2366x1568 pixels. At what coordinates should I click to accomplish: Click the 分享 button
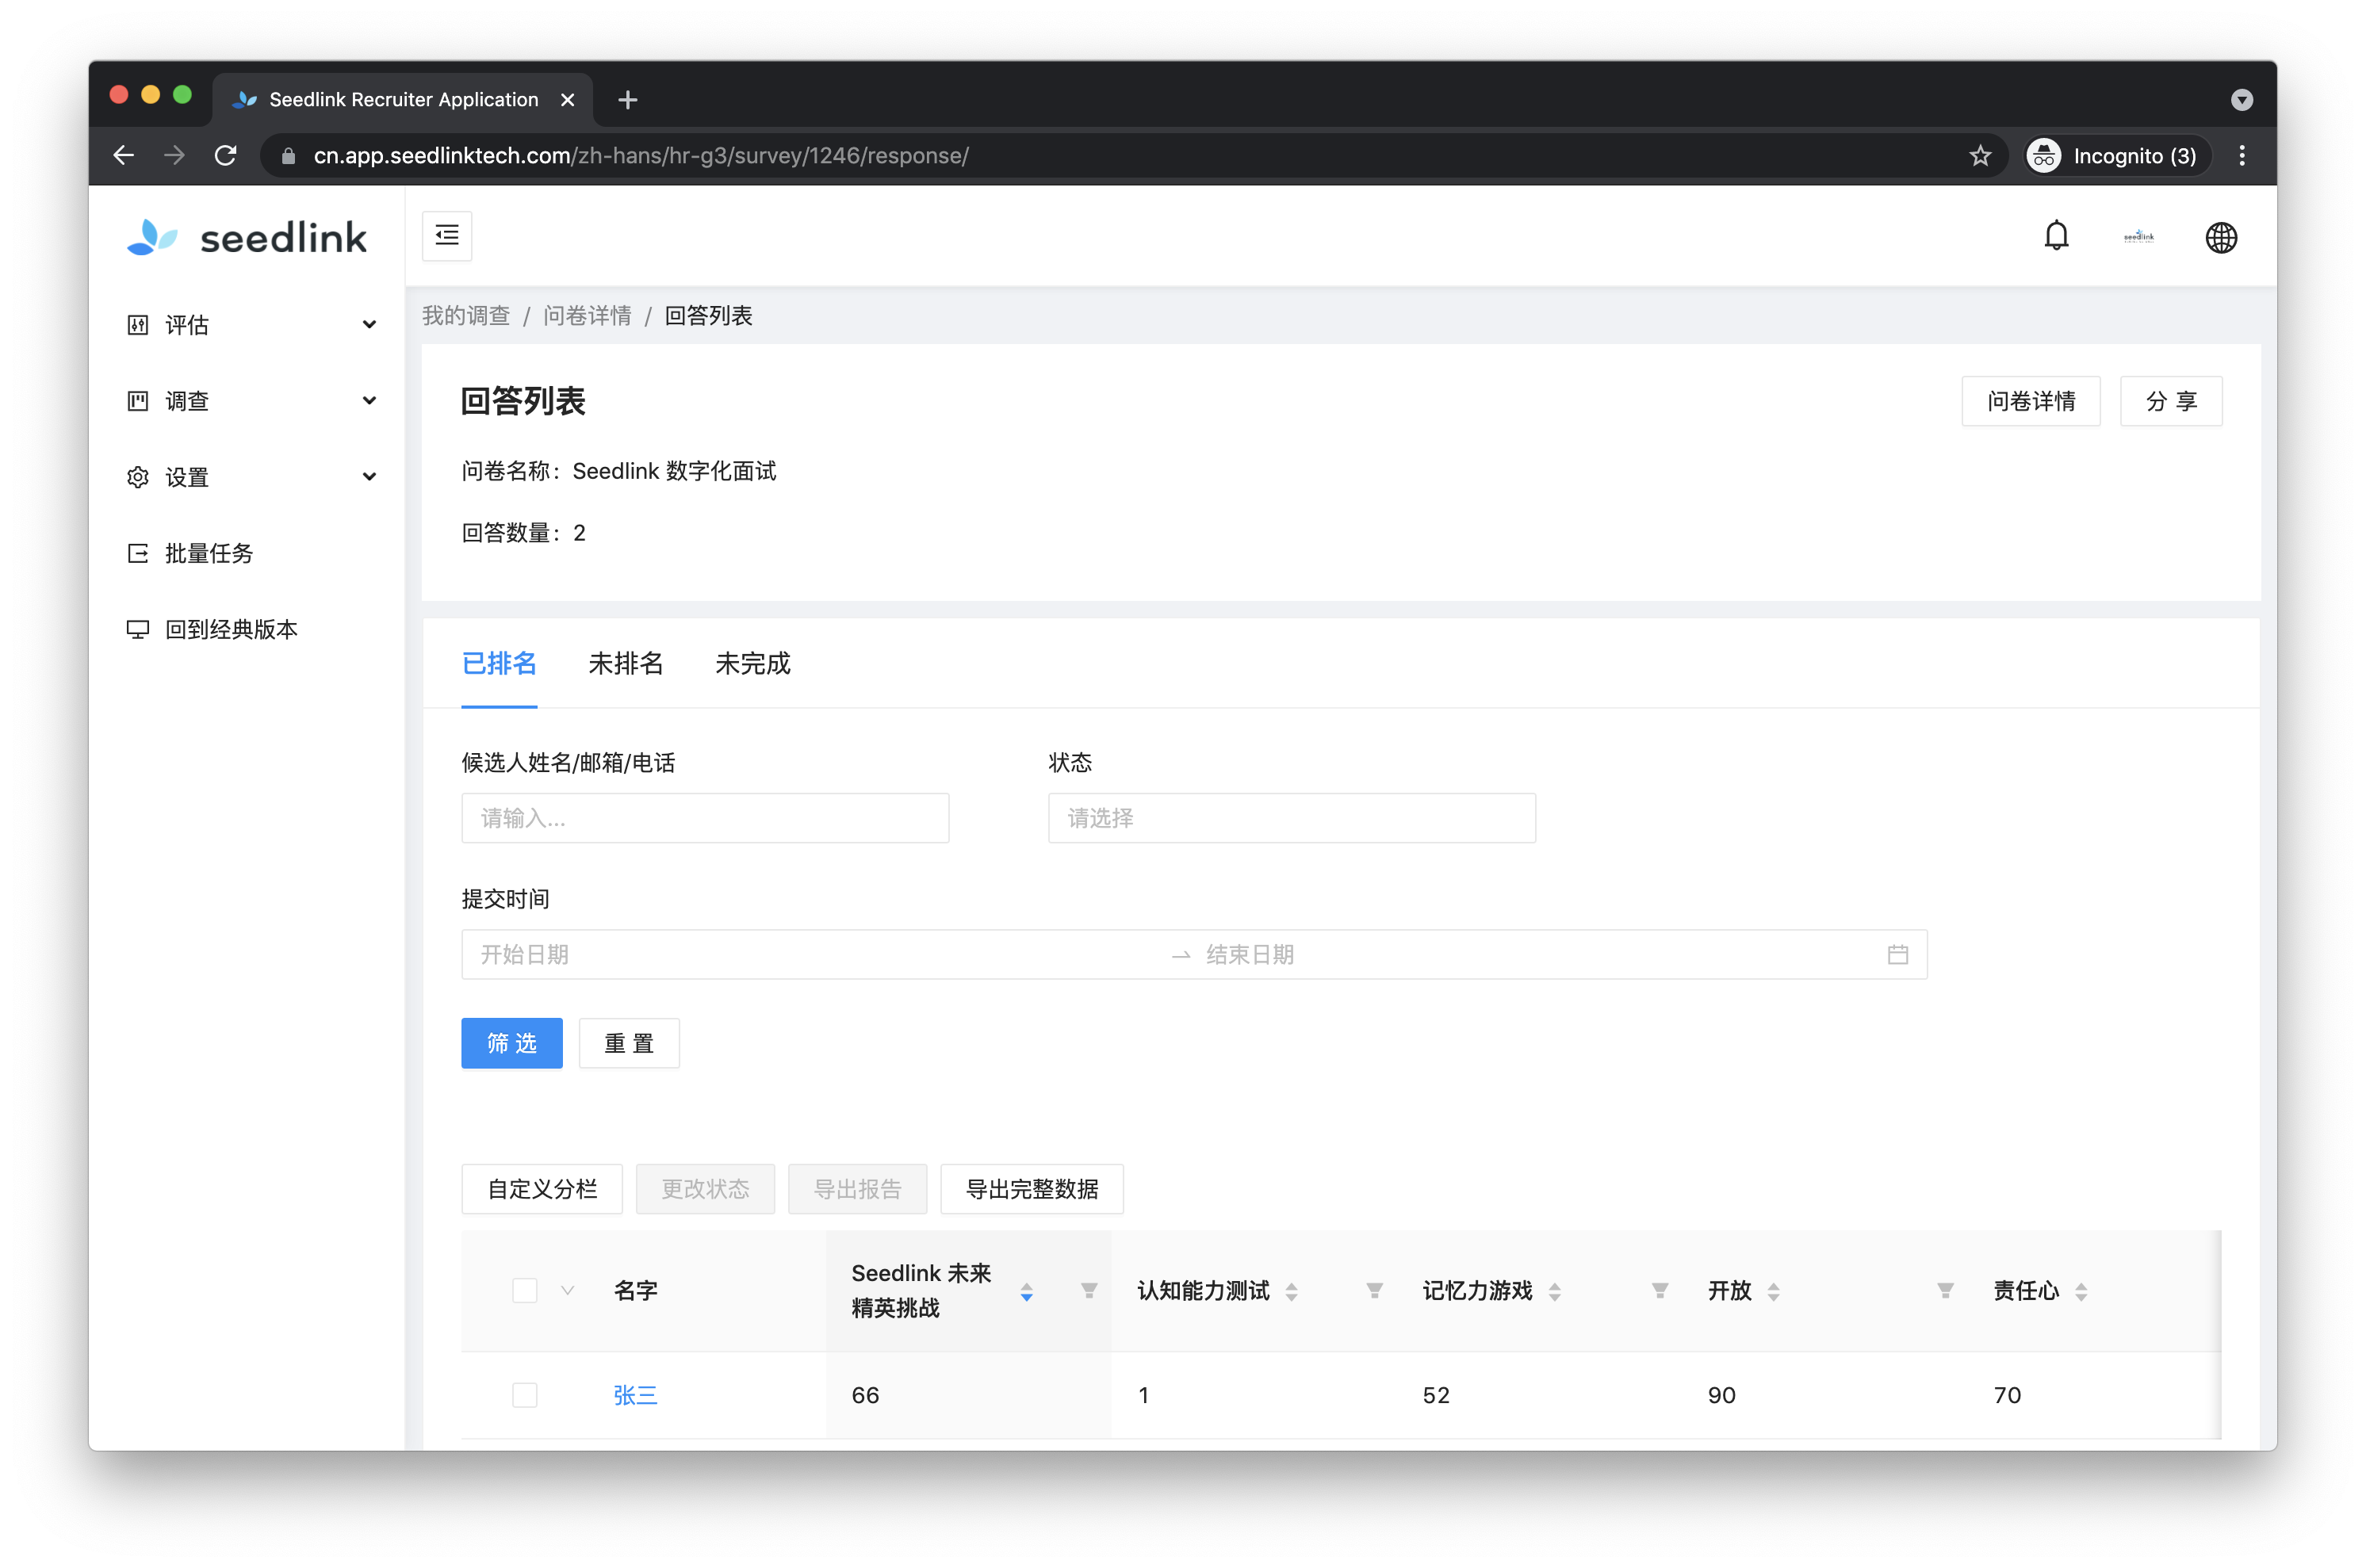[x=2170, y=401]
